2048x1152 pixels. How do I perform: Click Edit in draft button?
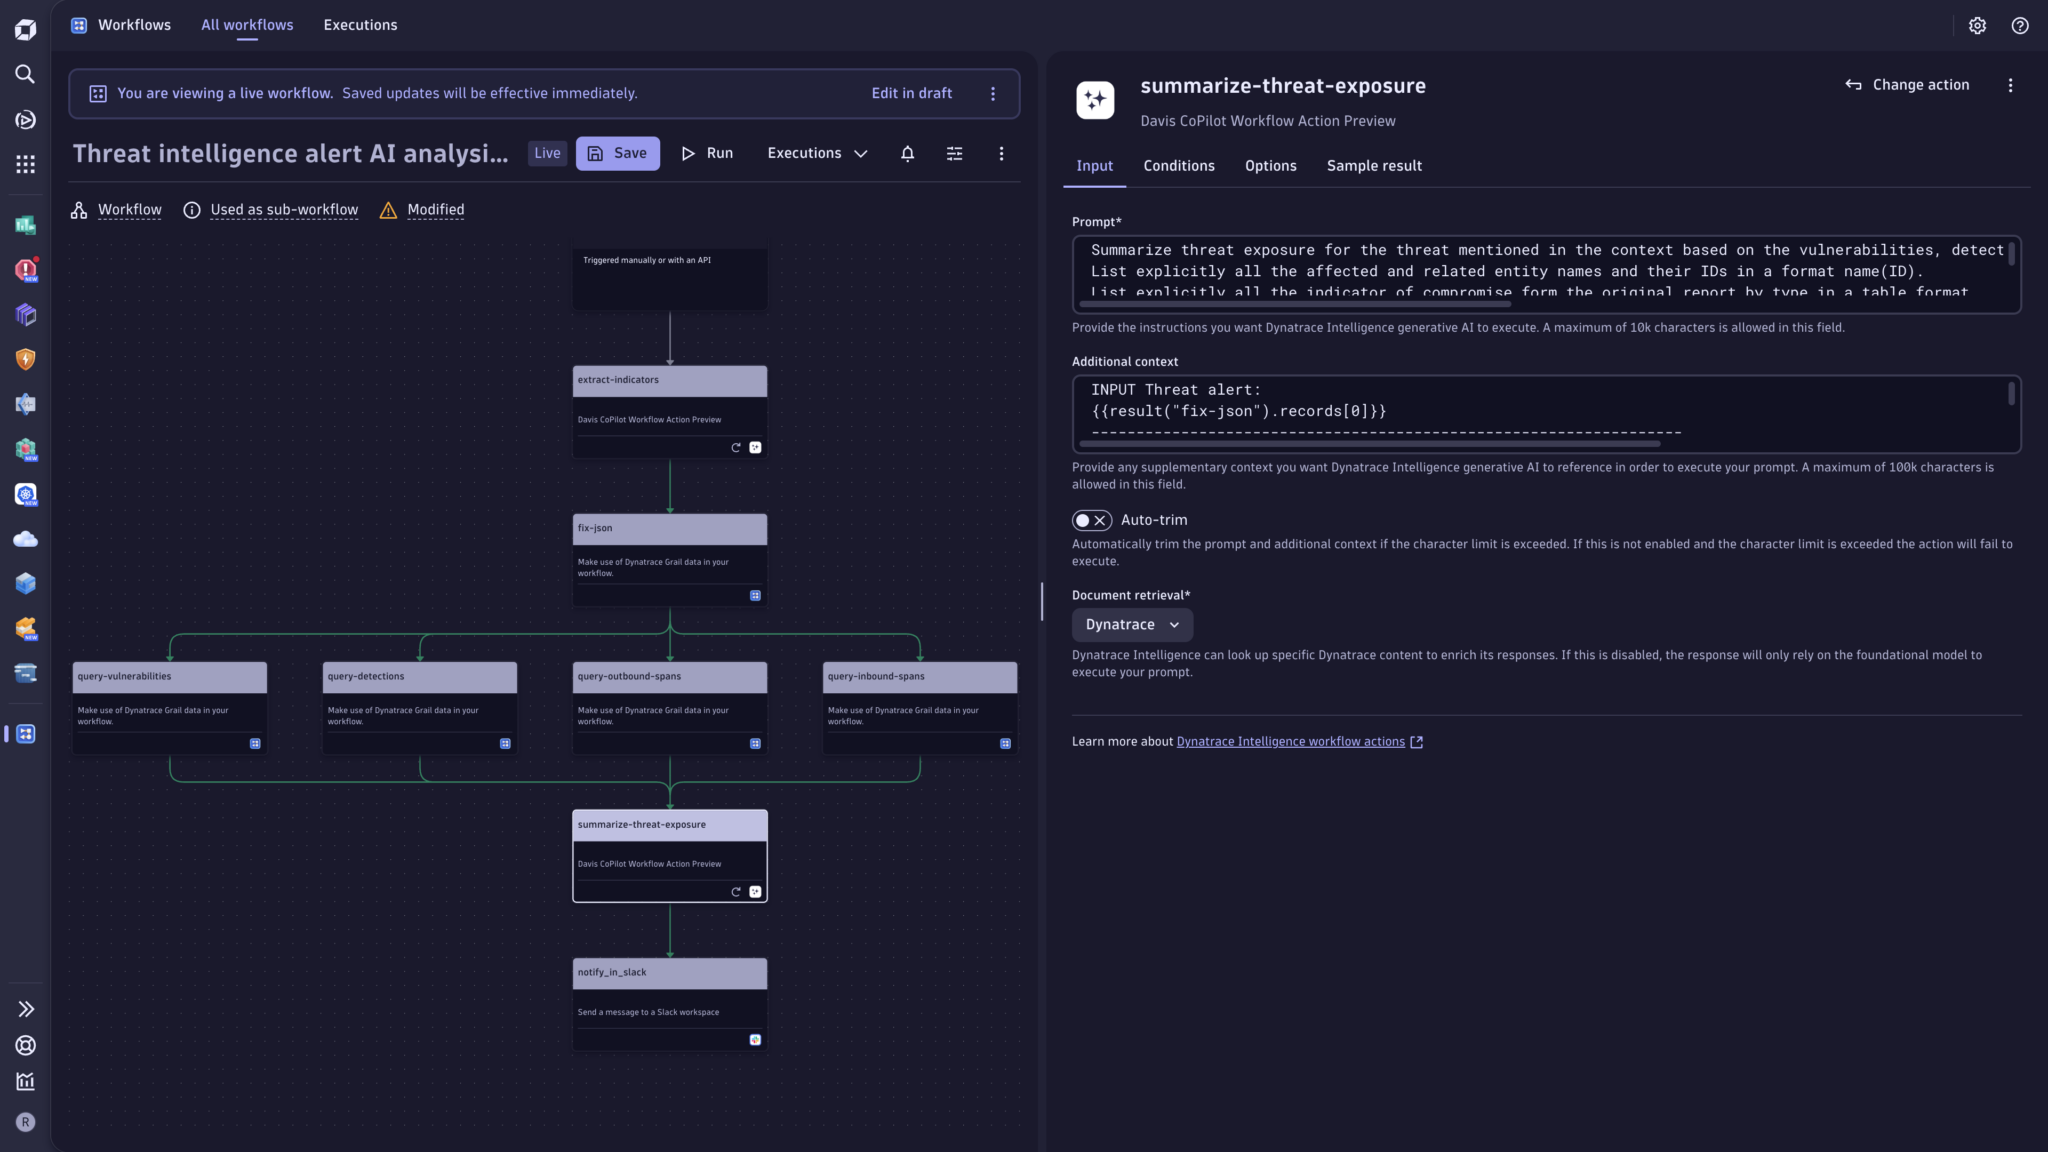point(911,93)
